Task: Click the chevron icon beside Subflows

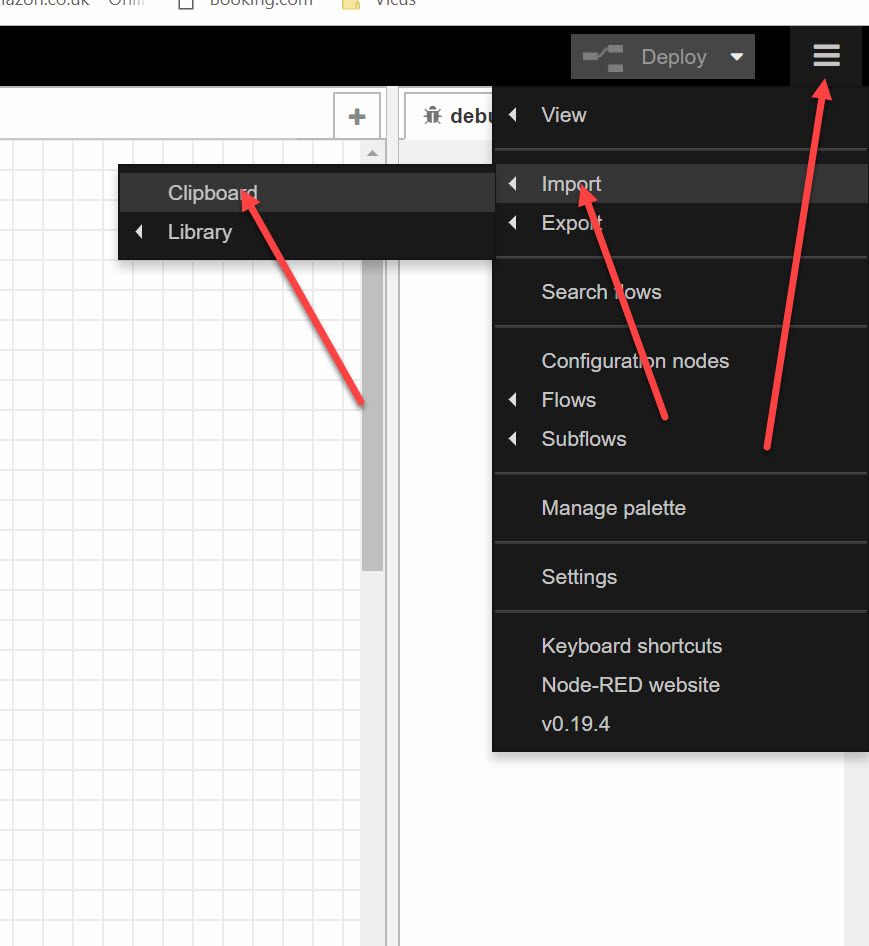Action: point(513,439)
